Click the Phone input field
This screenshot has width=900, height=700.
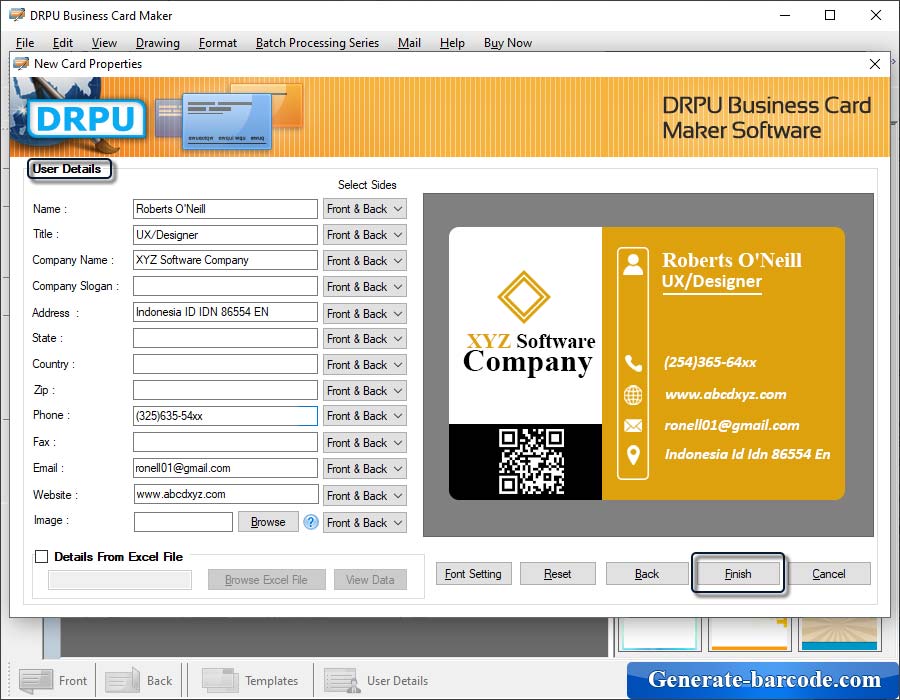[225, 416]
